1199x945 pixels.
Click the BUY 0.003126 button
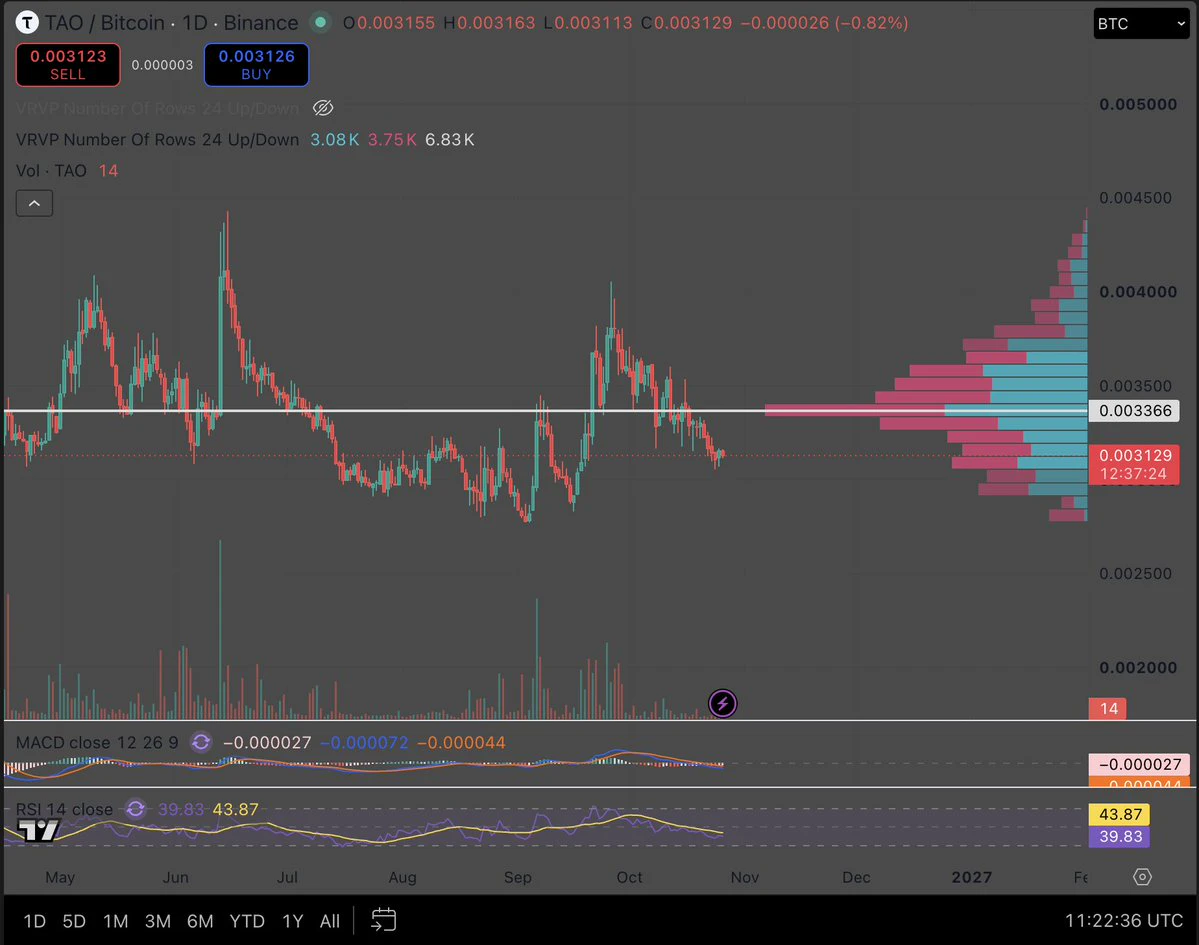click(256, 65)
